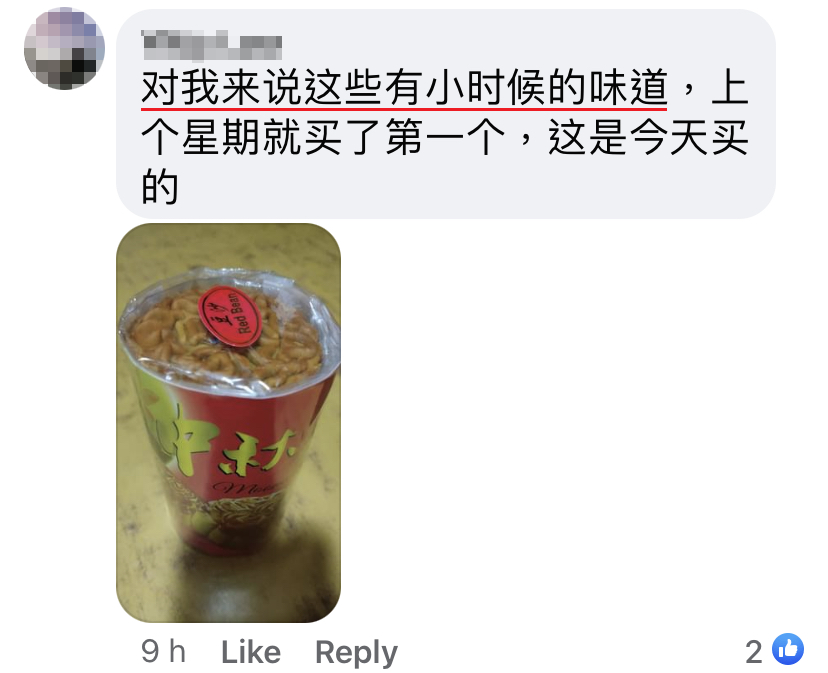Click the last-line character 的 in the comment

pyautogui.click(x=159, y=186)
